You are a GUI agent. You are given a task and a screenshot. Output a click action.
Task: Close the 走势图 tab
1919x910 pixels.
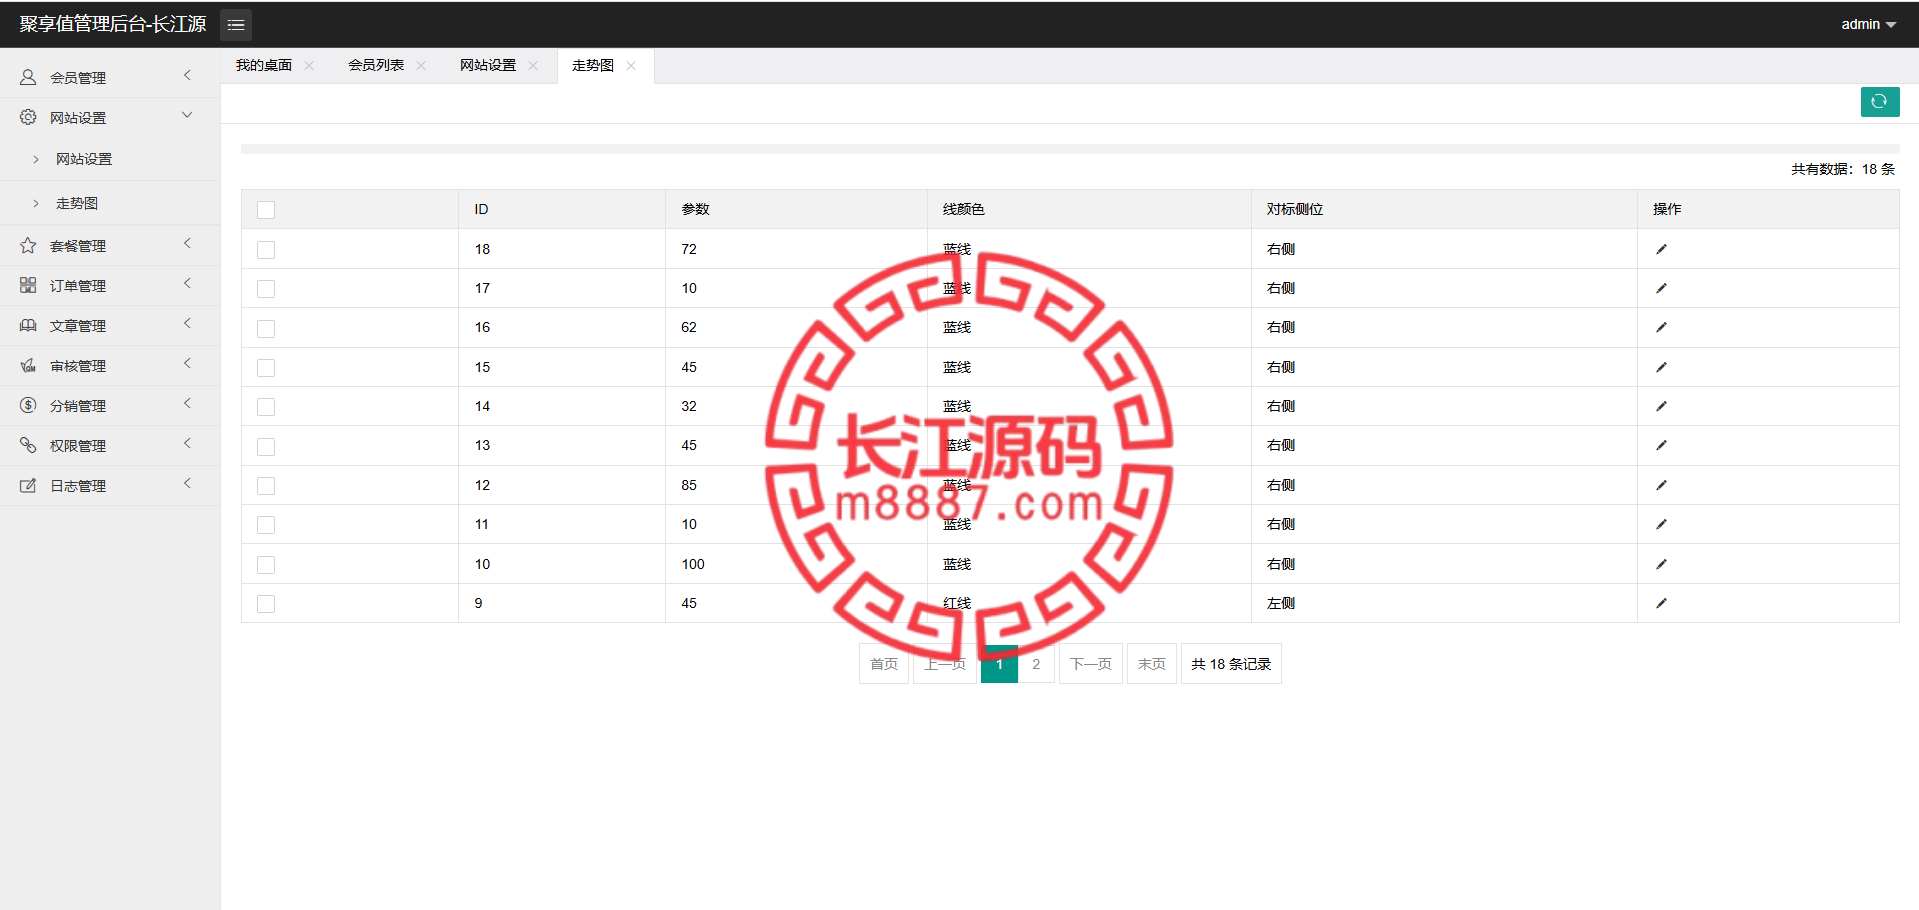coord(631,65)
